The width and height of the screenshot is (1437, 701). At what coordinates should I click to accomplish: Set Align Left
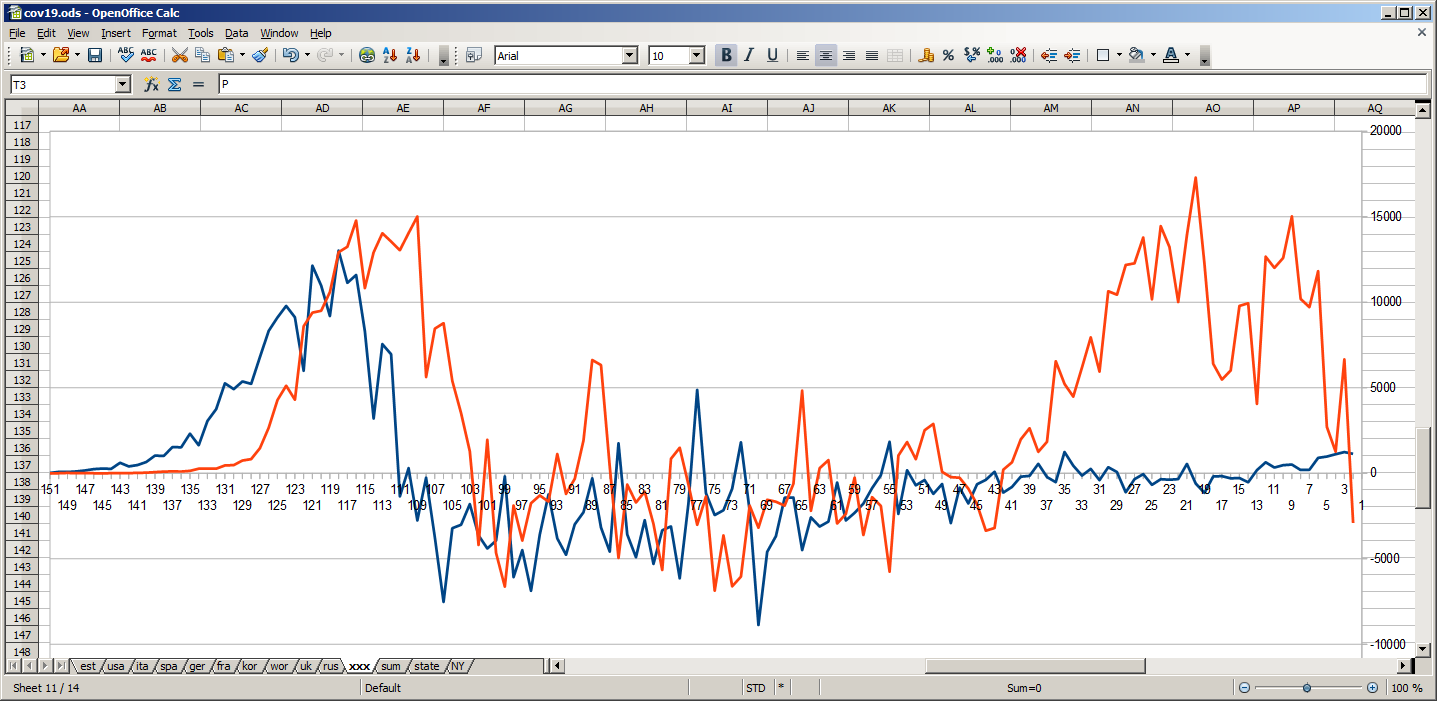[802, 55]
